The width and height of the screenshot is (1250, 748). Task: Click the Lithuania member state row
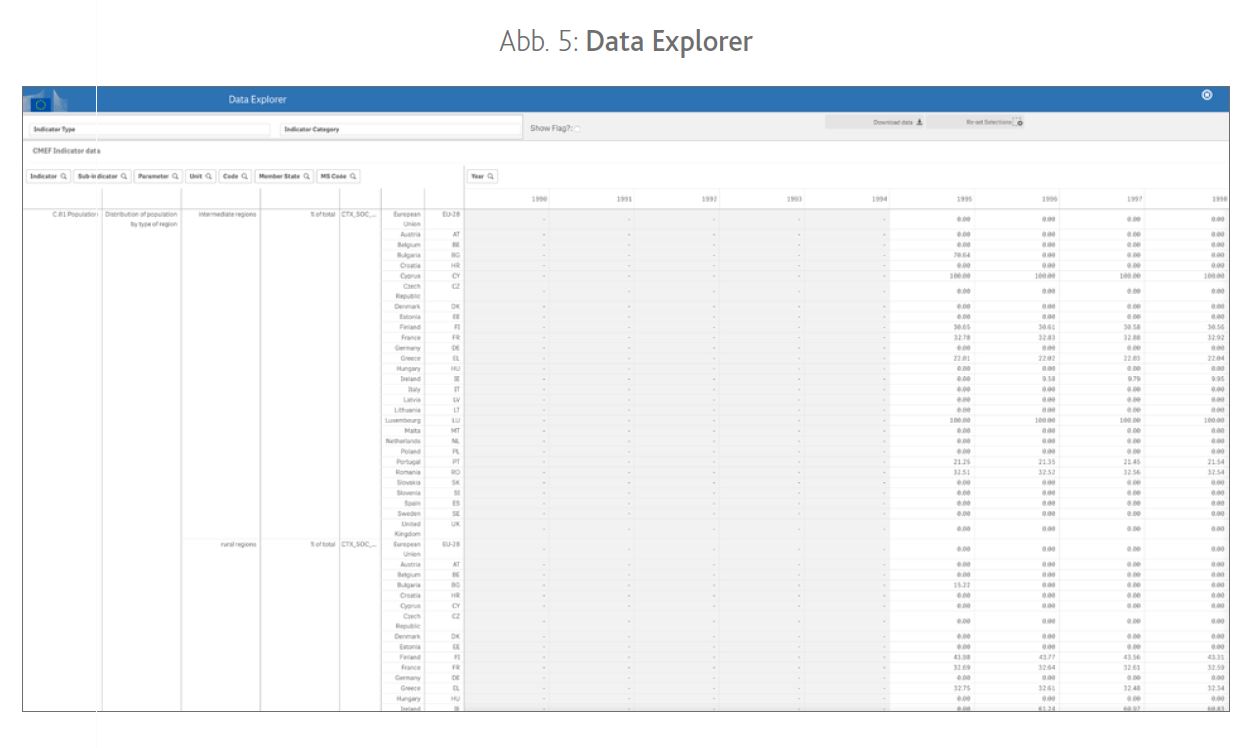click(407, 410)
